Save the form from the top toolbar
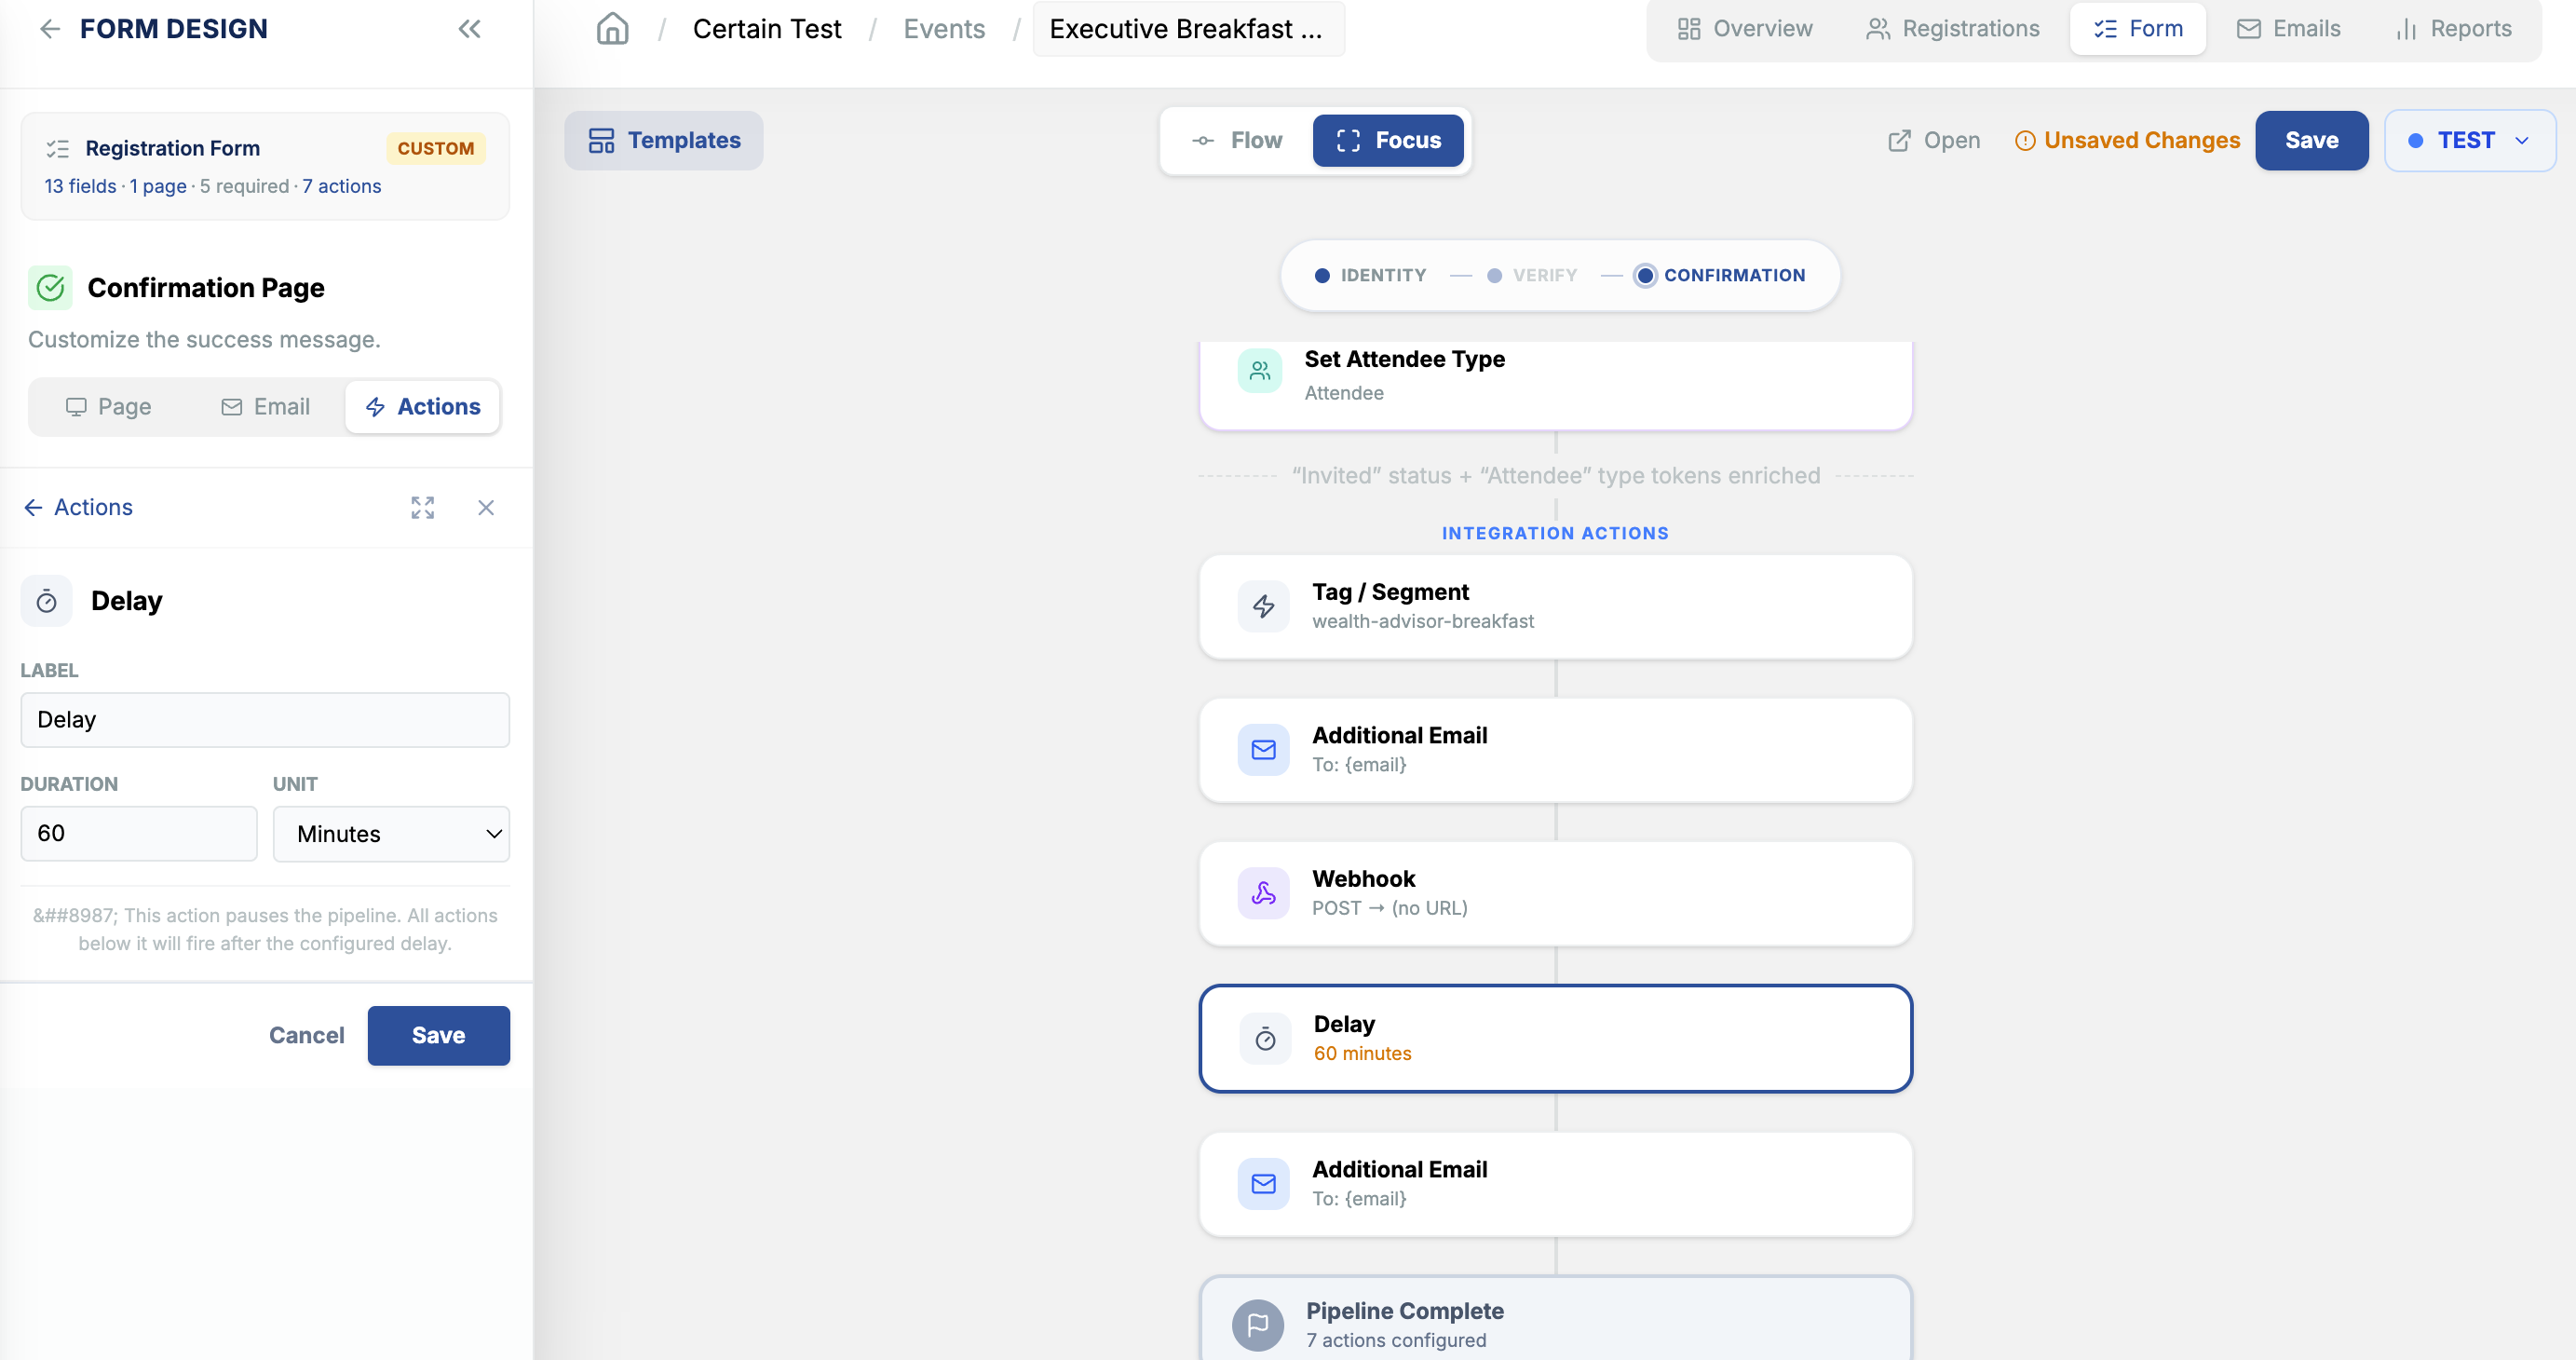This screenshot has height=1360, width=2576. (x=2311, y=141)
